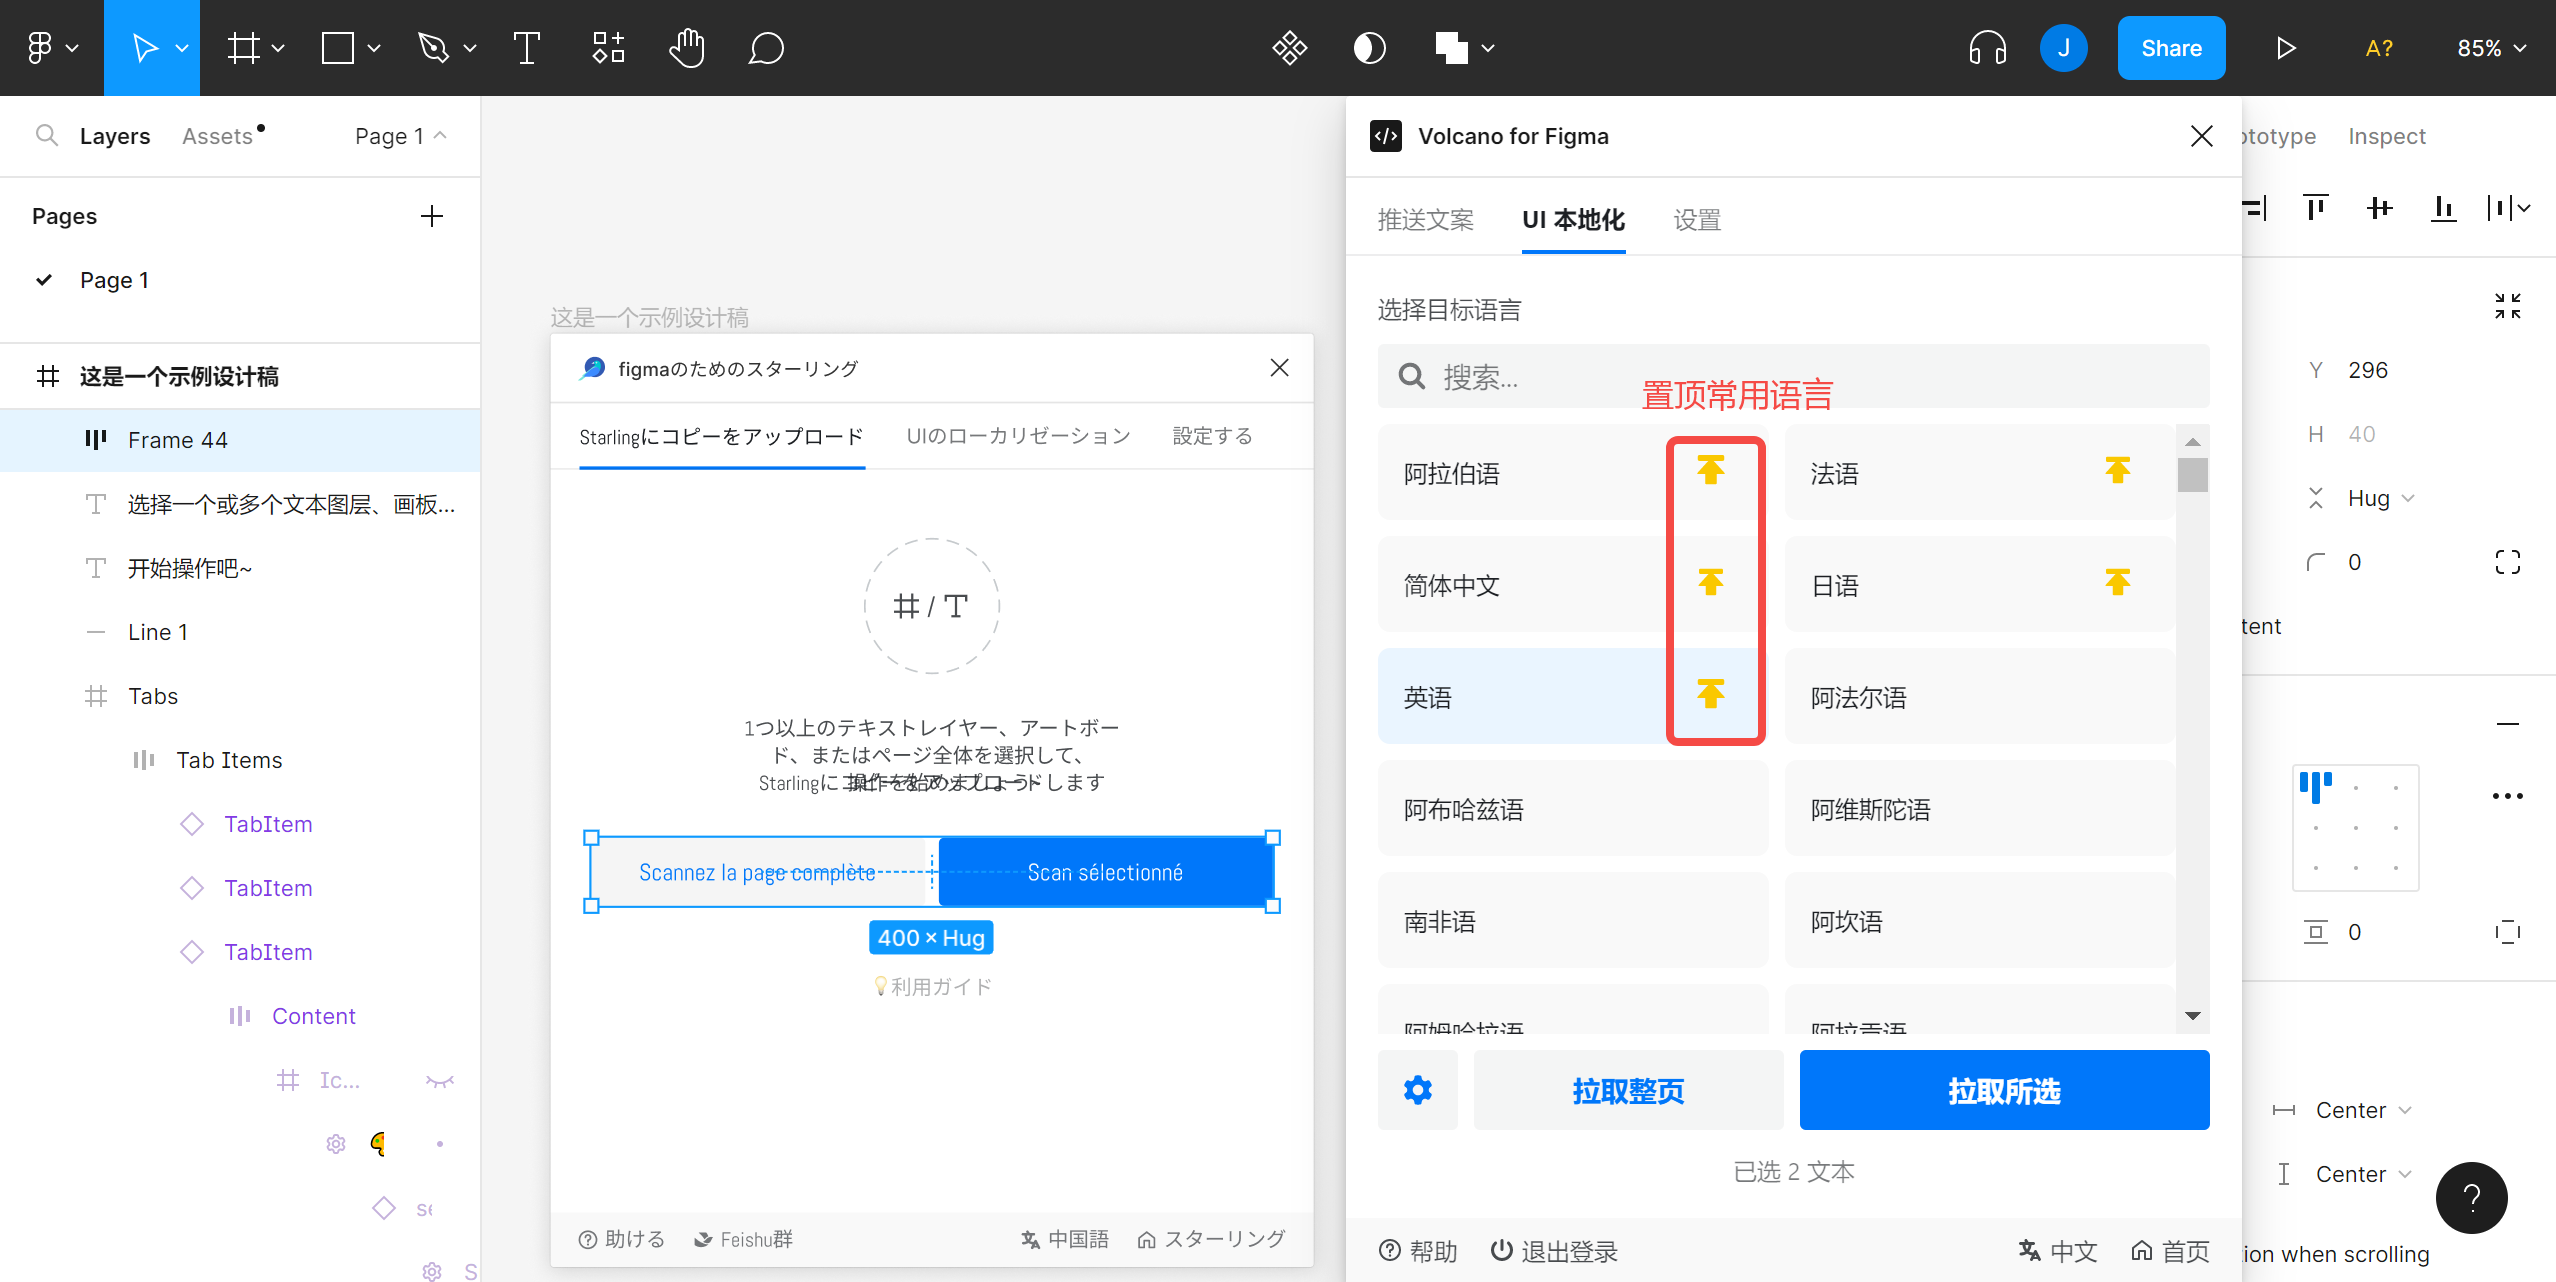Viewport: 2556px width, 1282px height.
Task: Pin 阿拉伯语 language to top
Action: (1711, 470)
